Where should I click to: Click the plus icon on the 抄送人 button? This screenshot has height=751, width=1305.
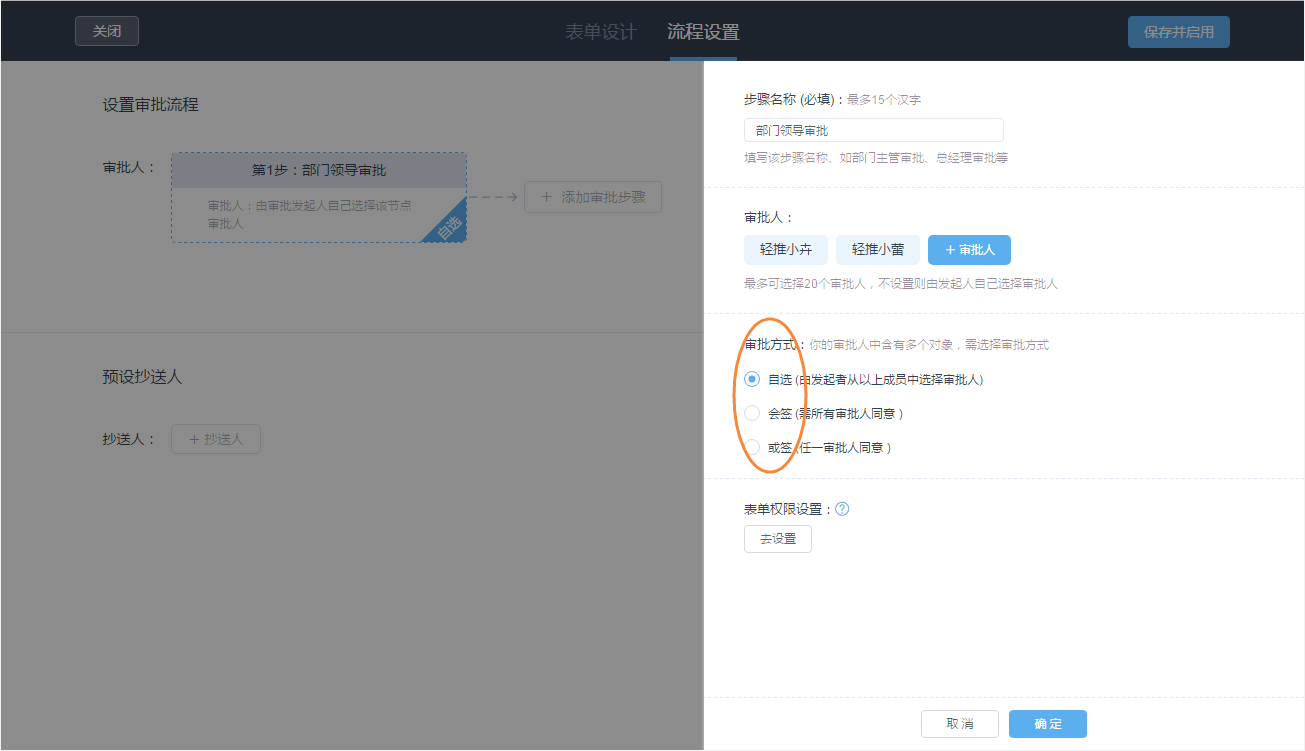coord(196,438)
